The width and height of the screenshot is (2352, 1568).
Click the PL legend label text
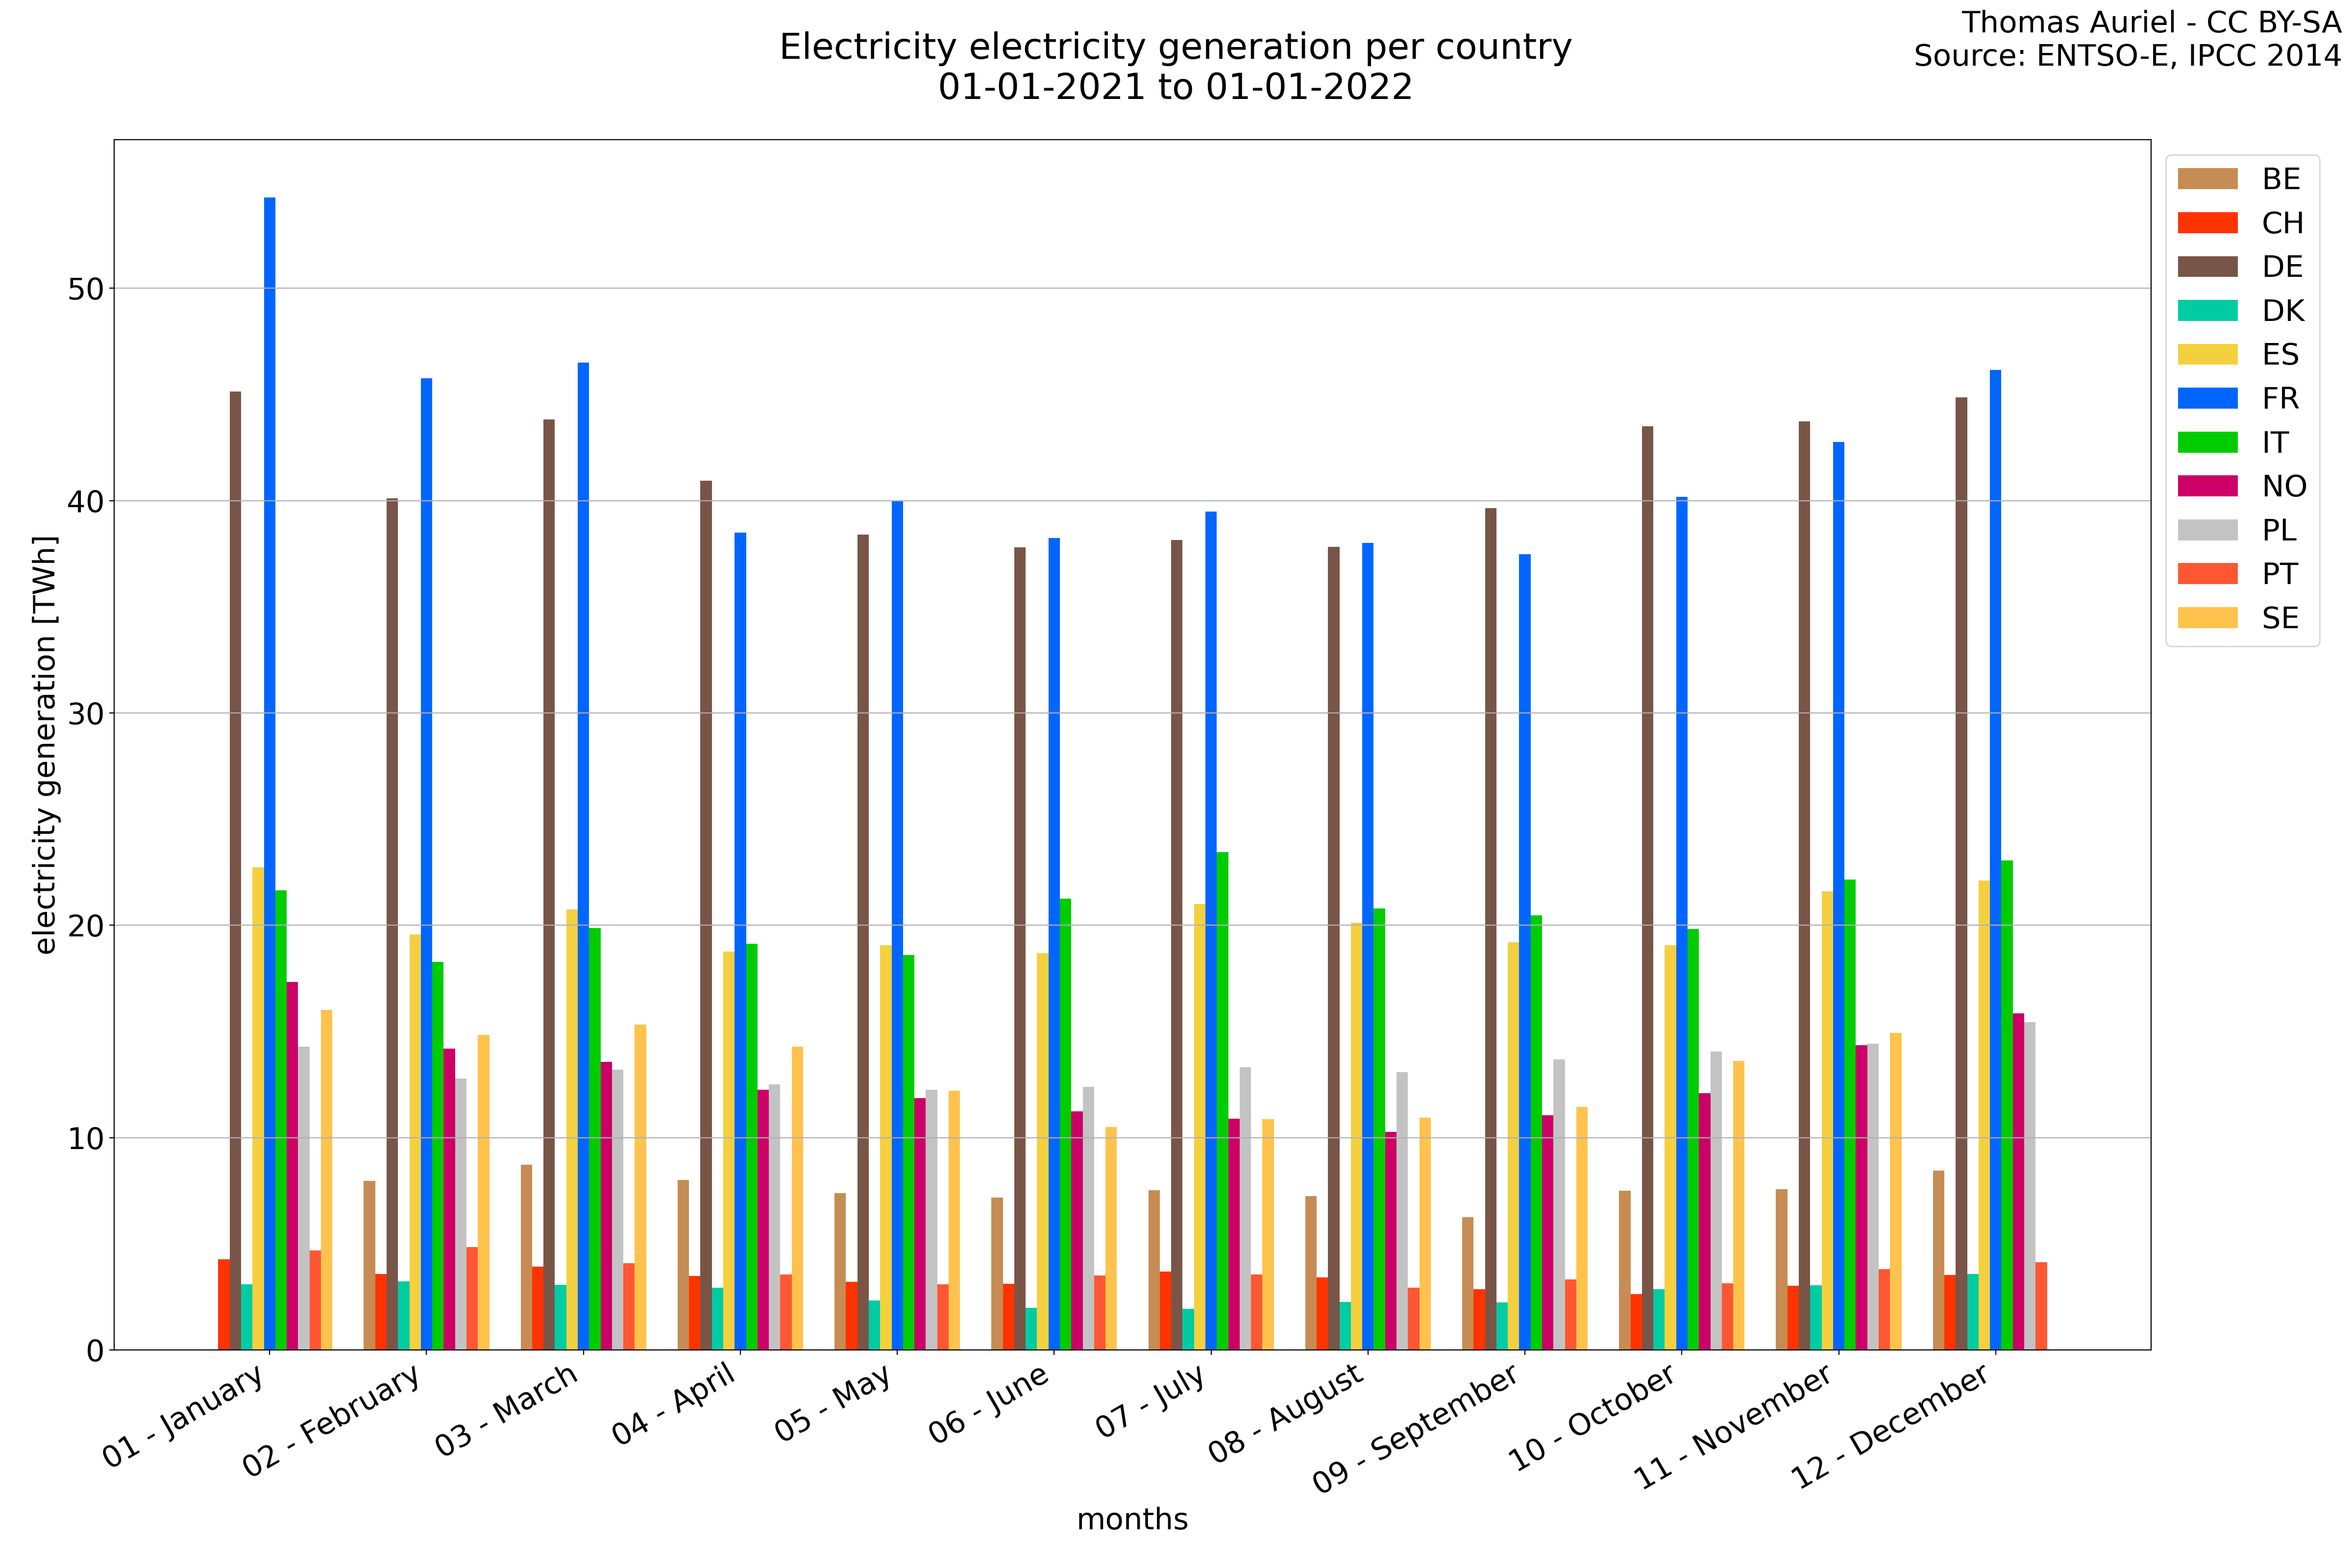[2279, 530]
